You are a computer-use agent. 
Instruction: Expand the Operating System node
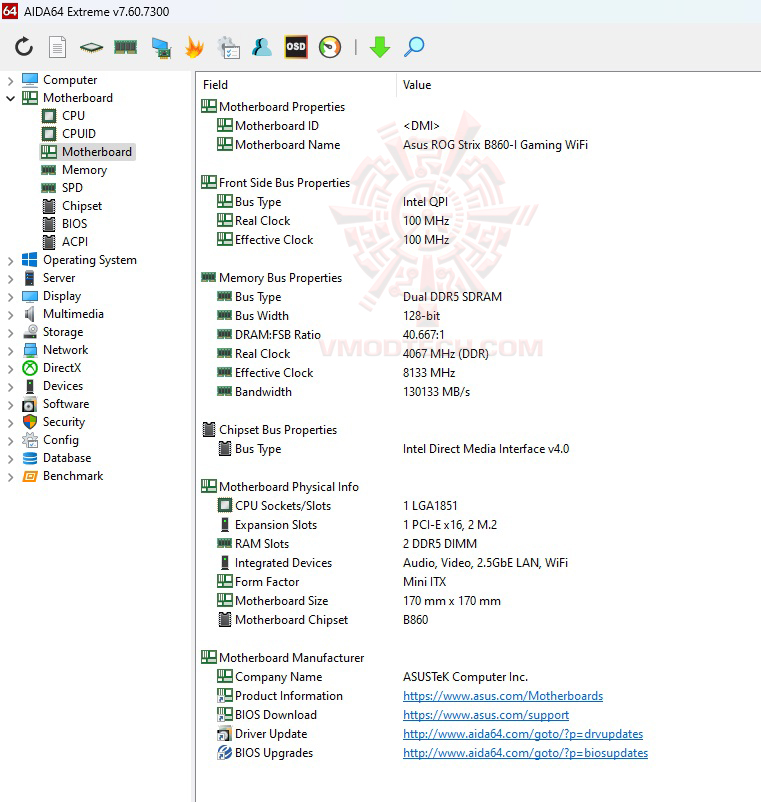(x=10, y=260)
